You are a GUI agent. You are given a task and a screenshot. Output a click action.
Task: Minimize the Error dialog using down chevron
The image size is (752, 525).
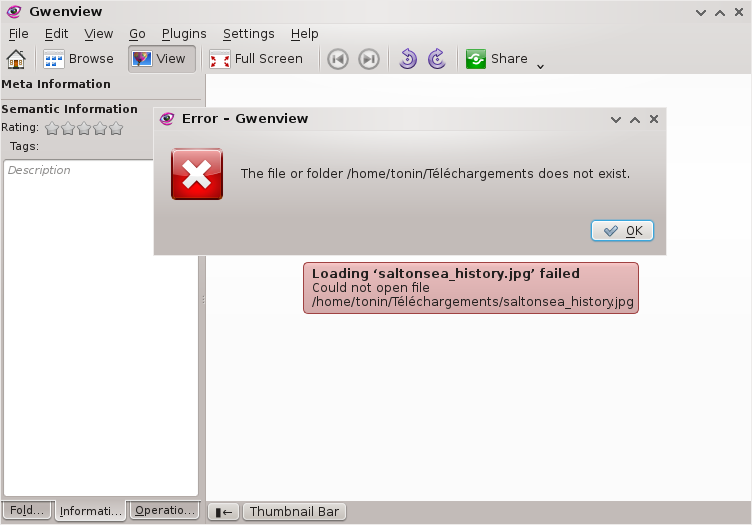[x=616, y=119]
